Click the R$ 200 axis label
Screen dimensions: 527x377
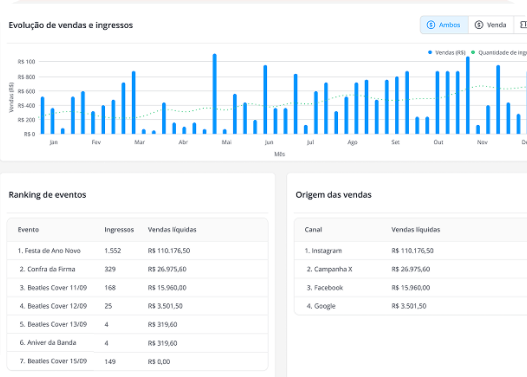click(26, 120)
